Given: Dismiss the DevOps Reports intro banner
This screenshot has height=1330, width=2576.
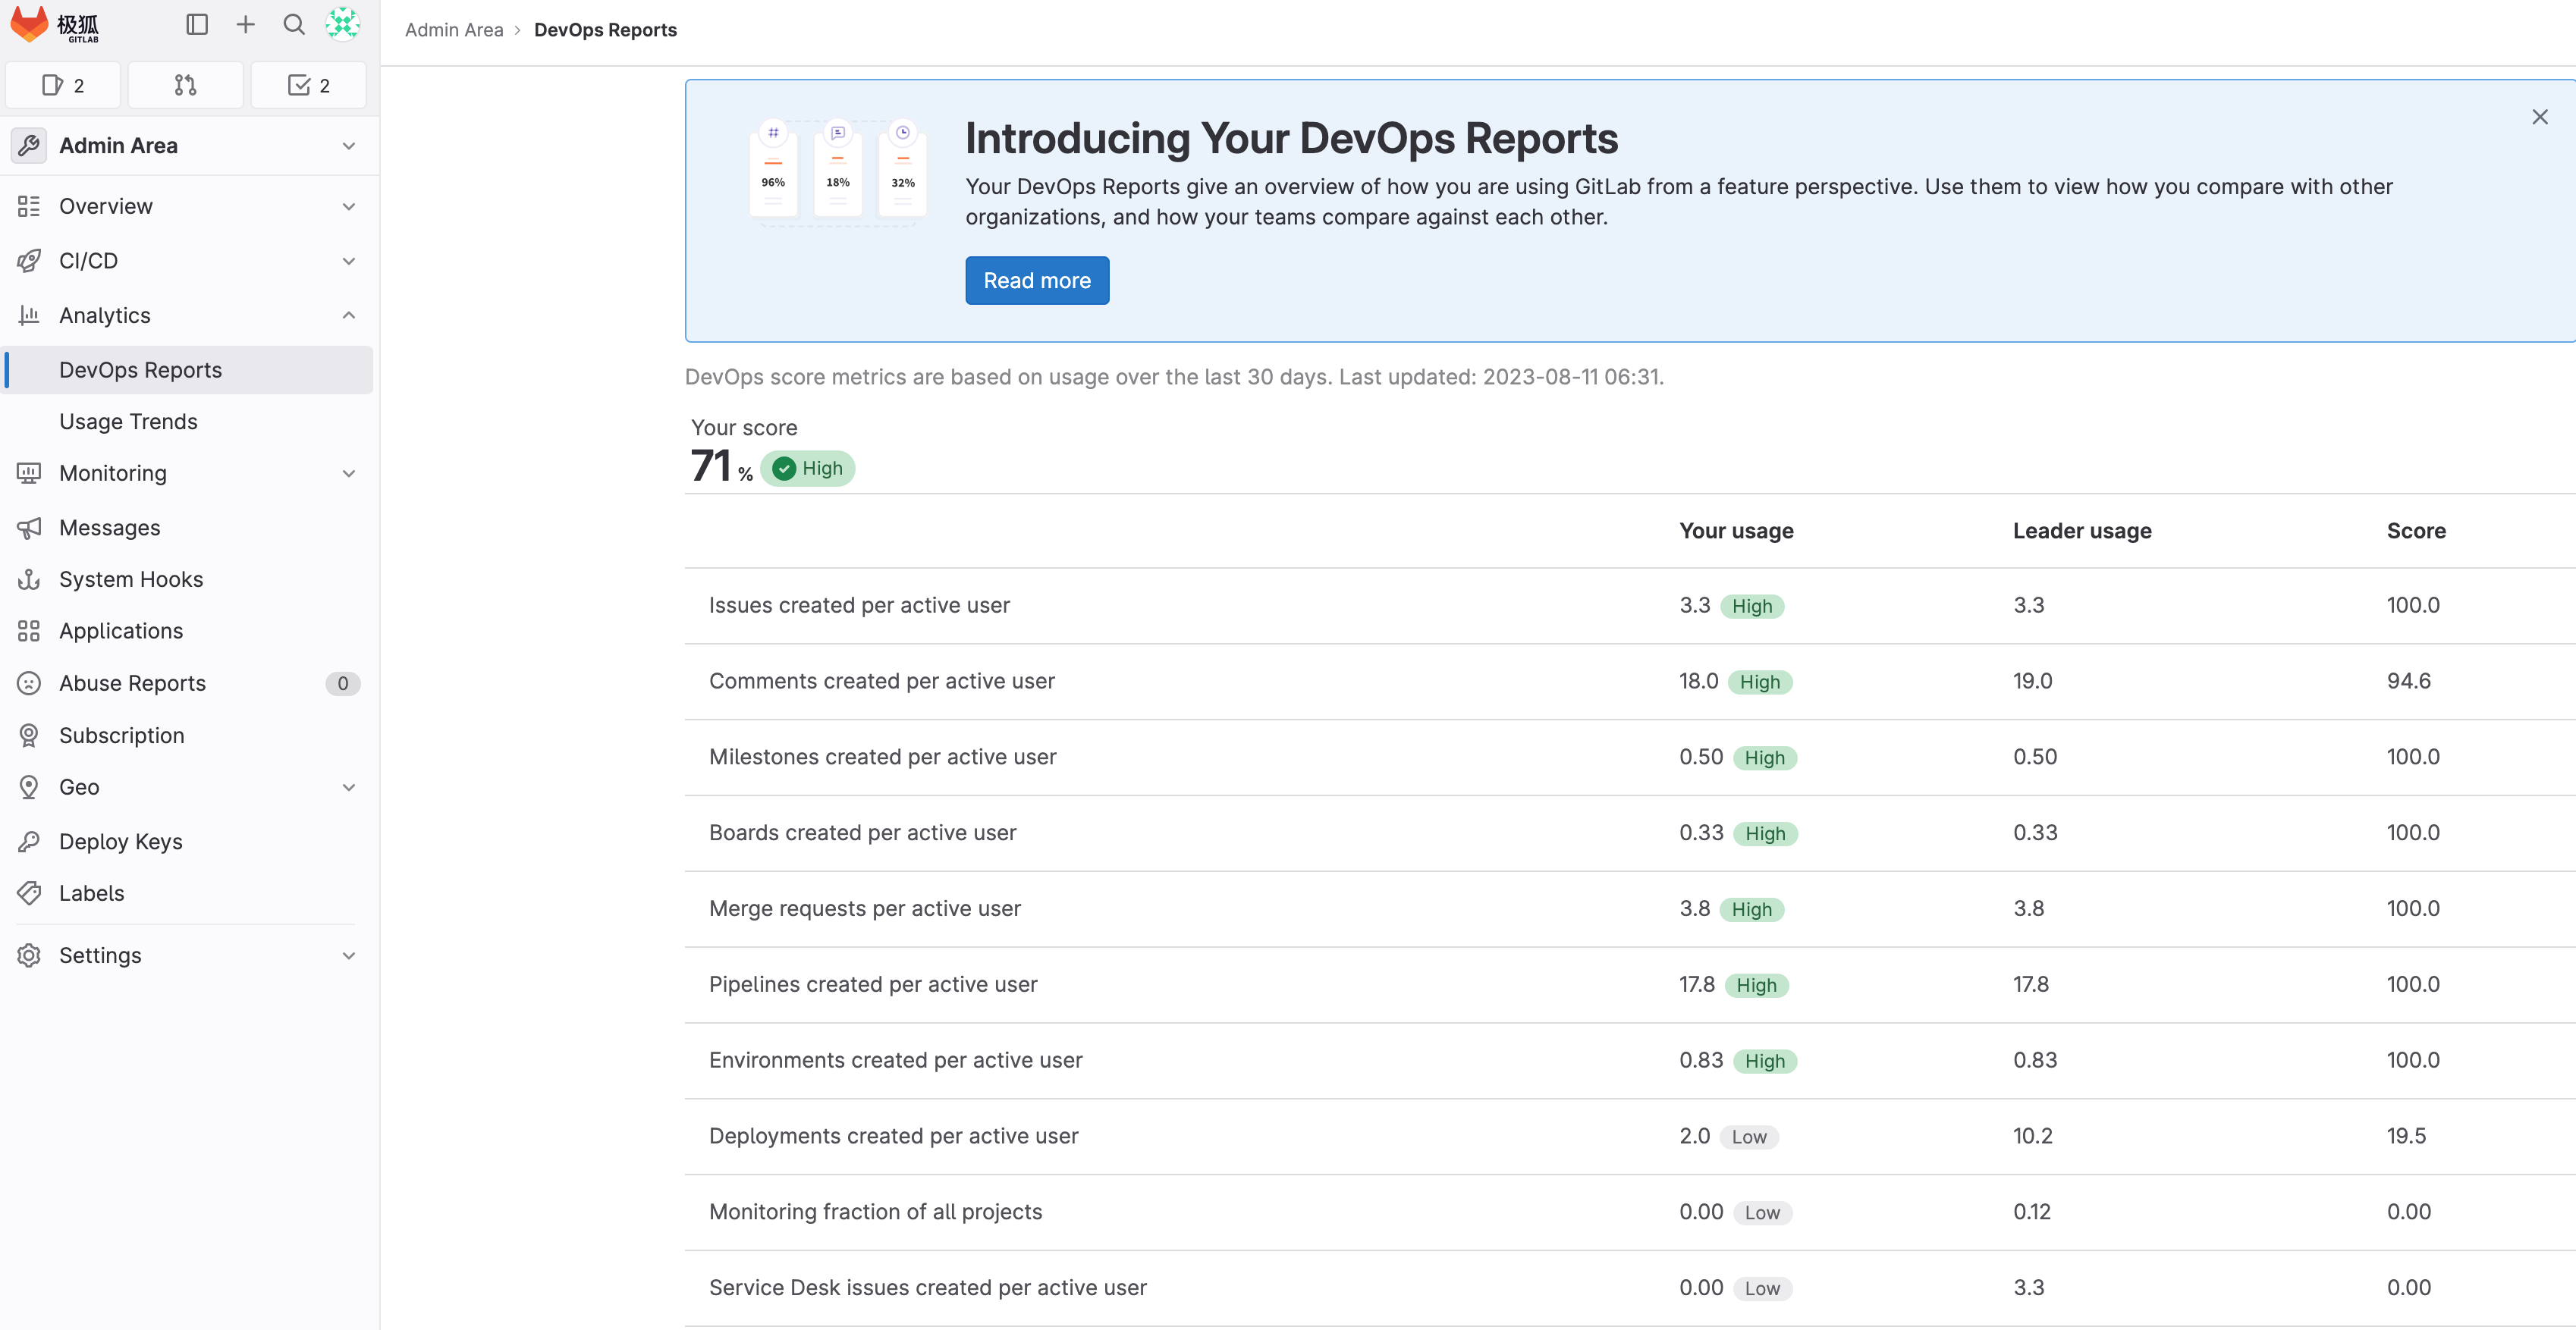Looking at the screenshot, I should click(2539, 117).
